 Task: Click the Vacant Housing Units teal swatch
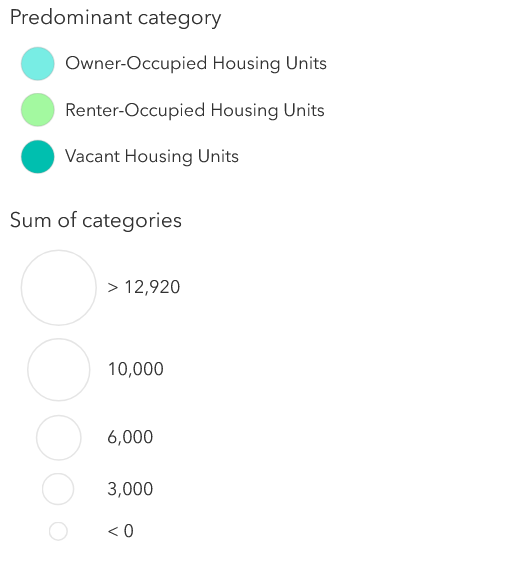point(38,157)
